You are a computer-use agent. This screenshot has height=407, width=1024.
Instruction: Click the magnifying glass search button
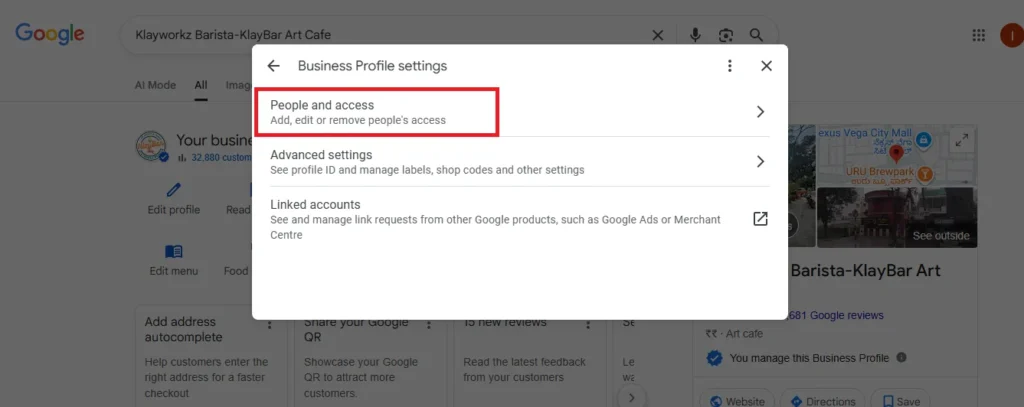(757, 35)
